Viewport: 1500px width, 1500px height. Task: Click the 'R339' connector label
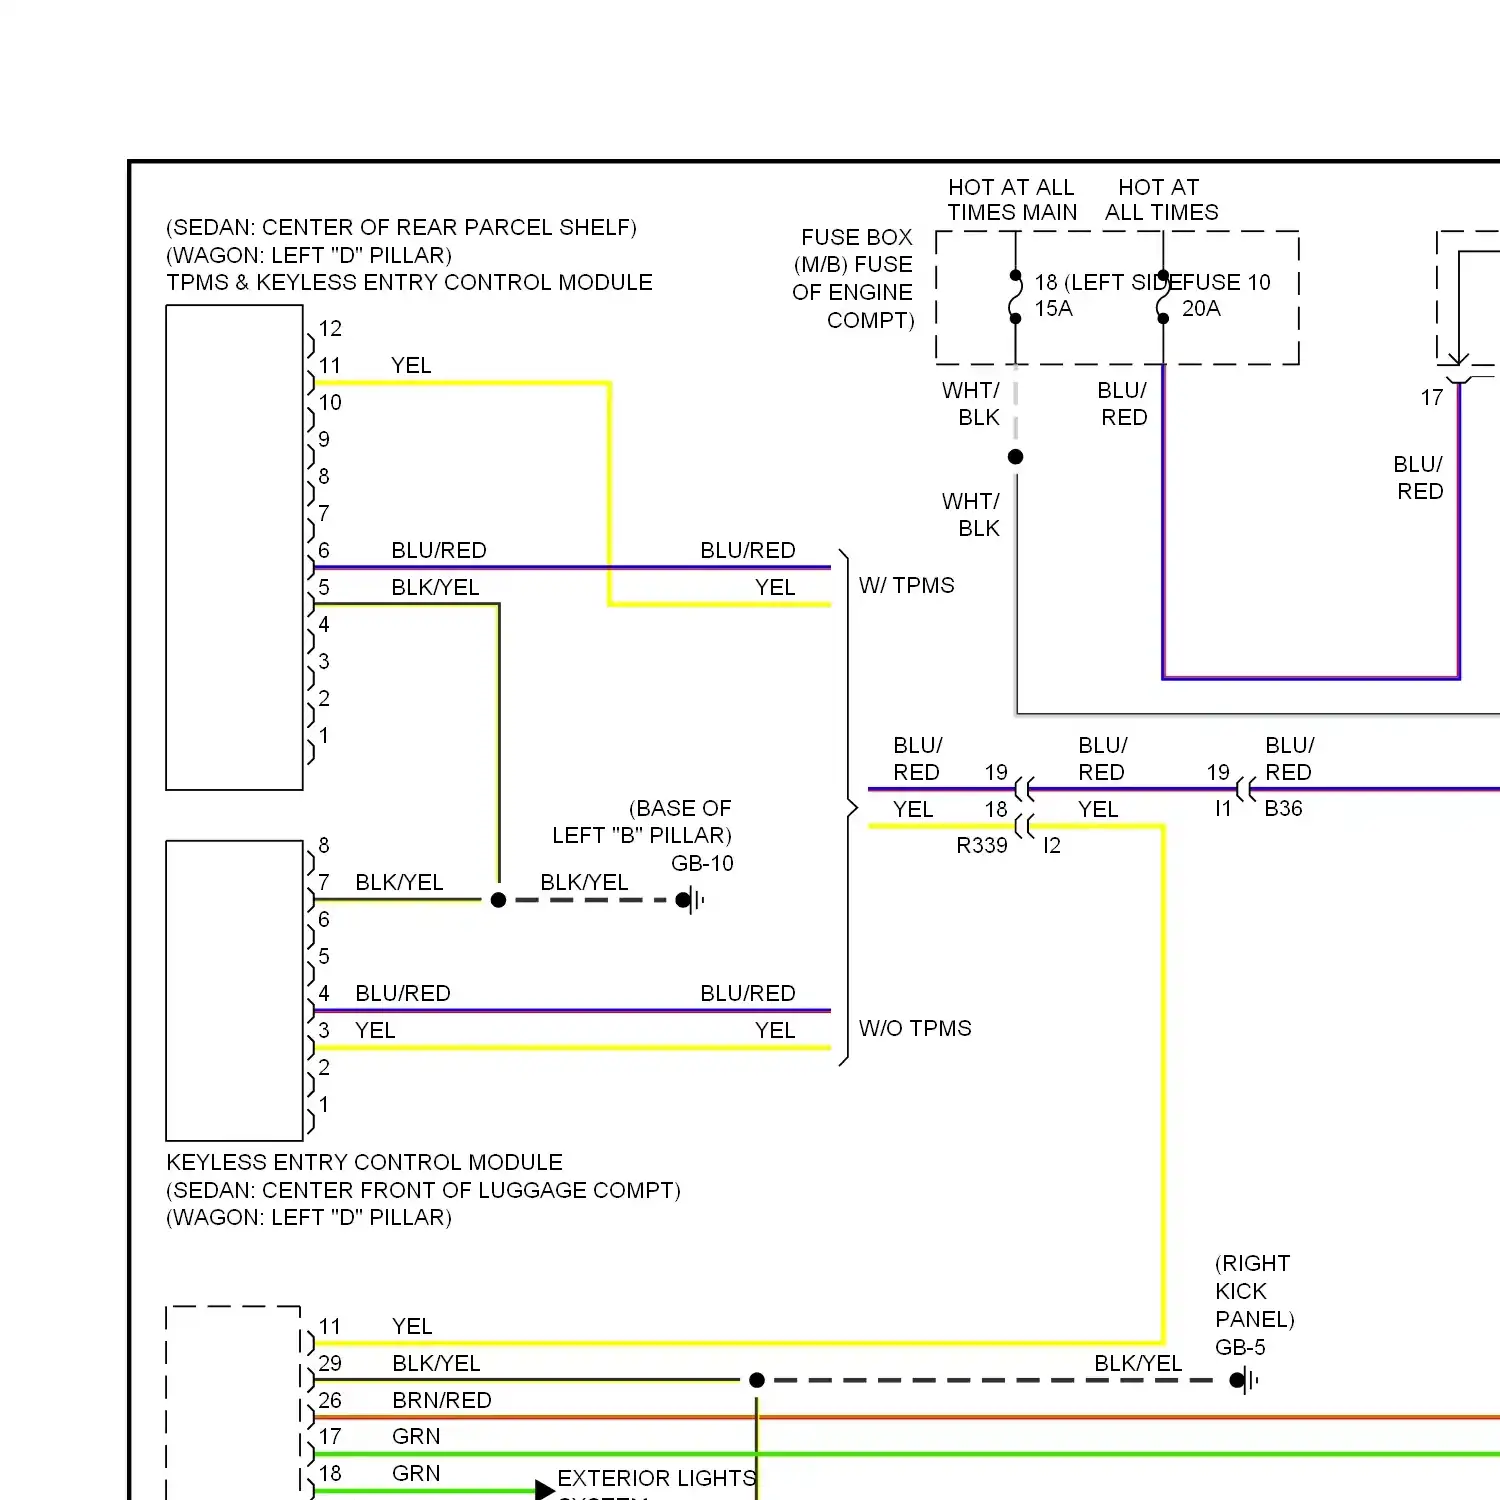(981, 846)
